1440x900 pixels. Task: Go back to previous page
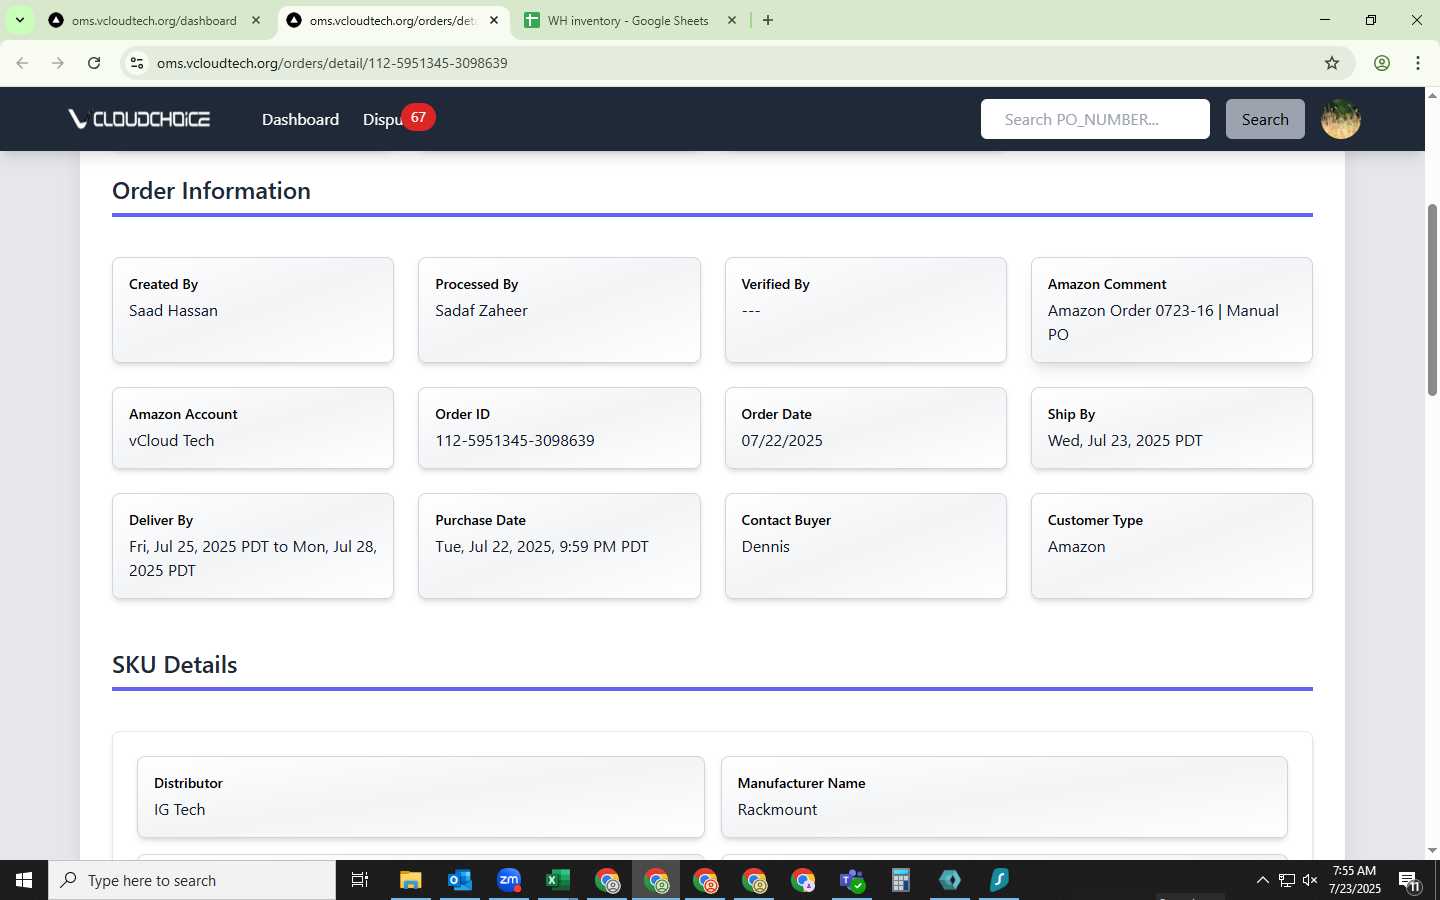point(22,63)
